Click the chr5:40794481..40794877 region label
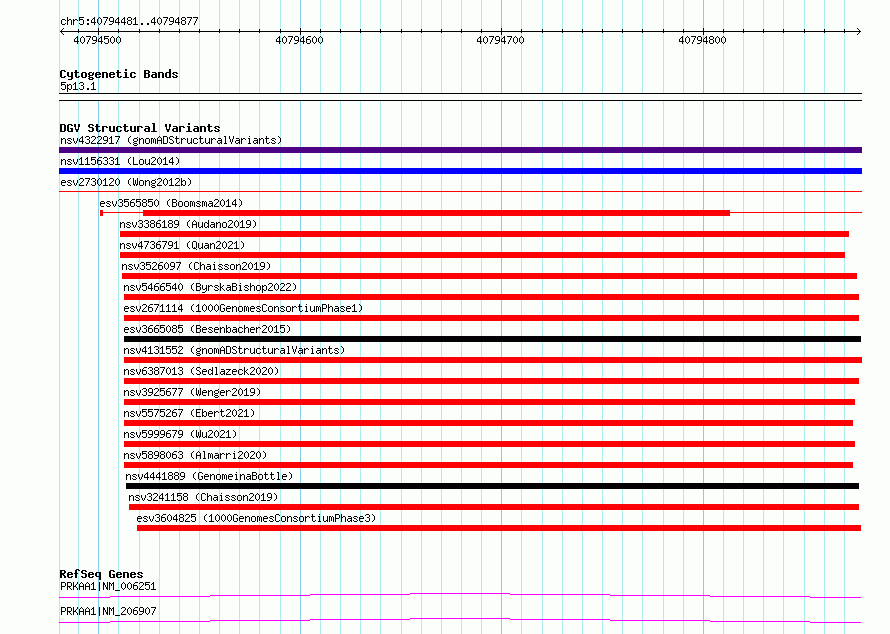890x634 pixels. tap(129, 21)
